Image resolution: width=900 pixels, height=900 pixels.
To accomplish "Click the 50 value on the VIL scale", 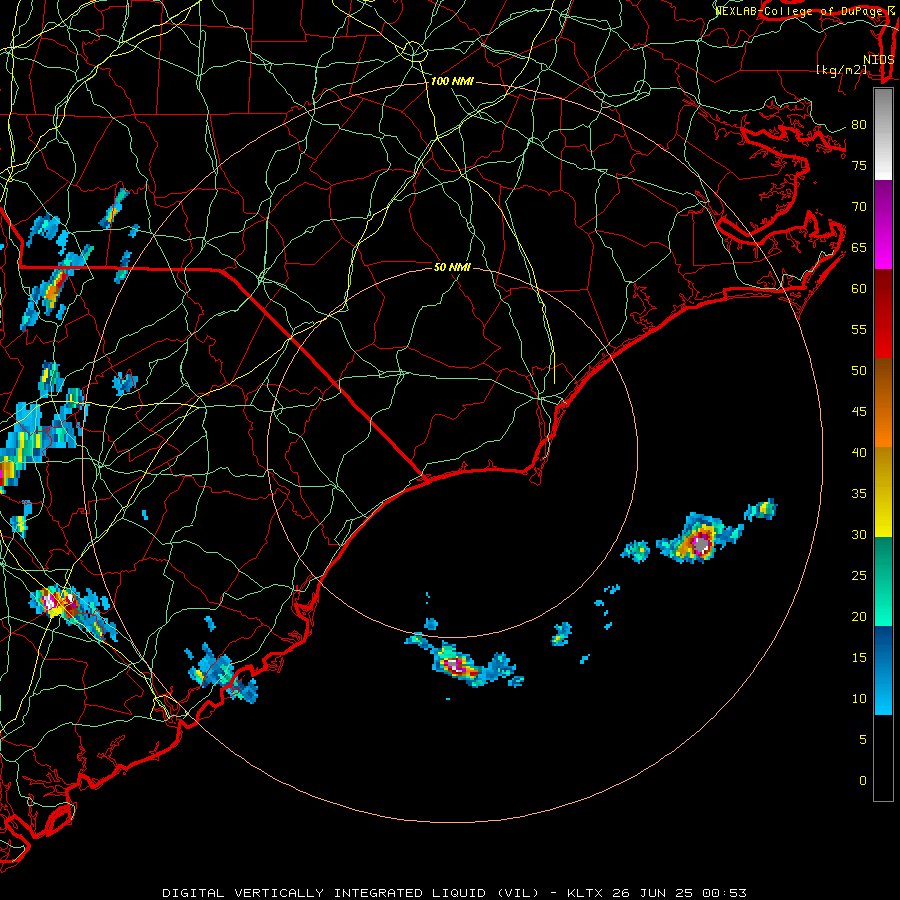I will [859, 371].
